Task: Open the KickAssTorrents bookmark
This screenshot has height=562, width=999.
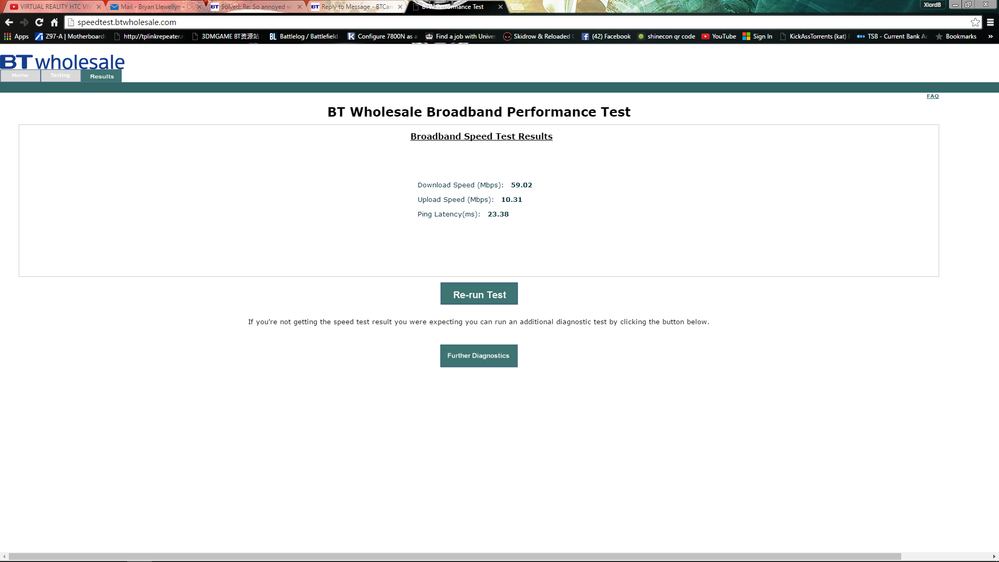Action: (x=814, y=36)
